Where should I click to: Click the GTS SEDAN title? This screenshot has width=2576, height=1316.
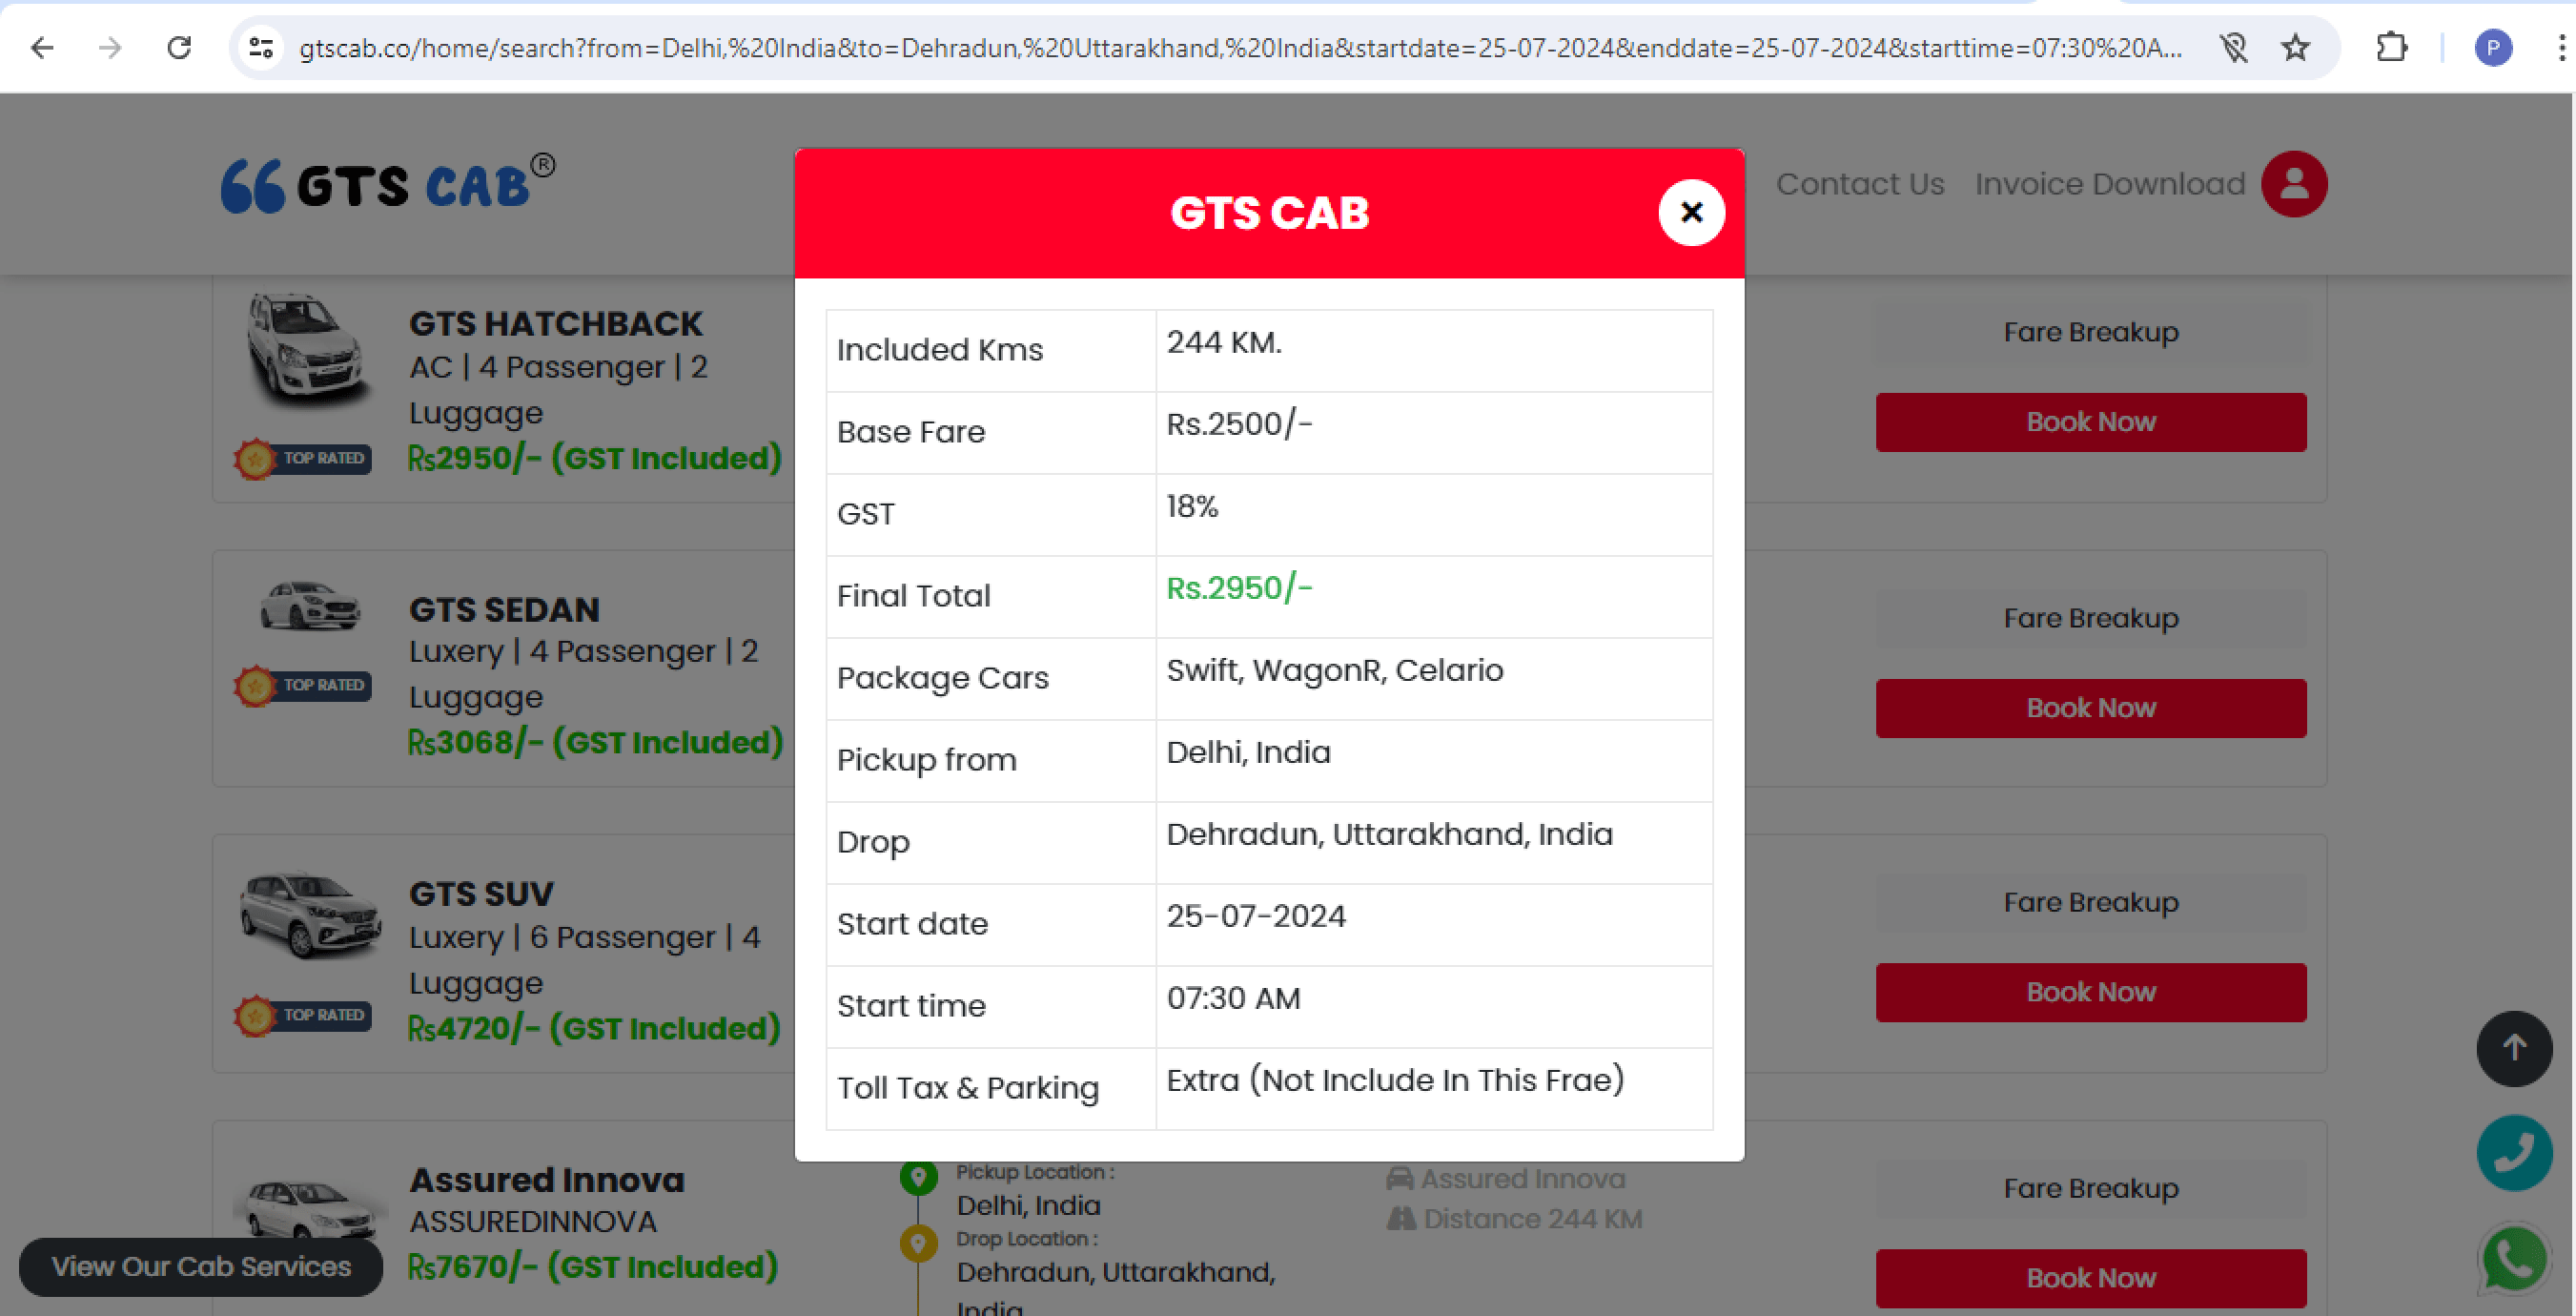(x=504, y=609)
